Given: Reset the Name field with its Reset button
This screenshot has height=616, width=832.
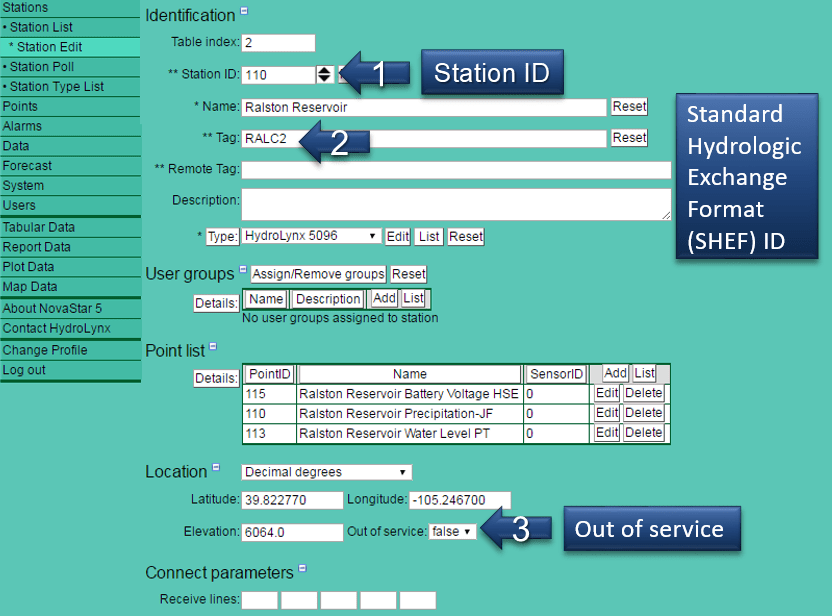Looking at the screenshot, I should click(629, 106).
